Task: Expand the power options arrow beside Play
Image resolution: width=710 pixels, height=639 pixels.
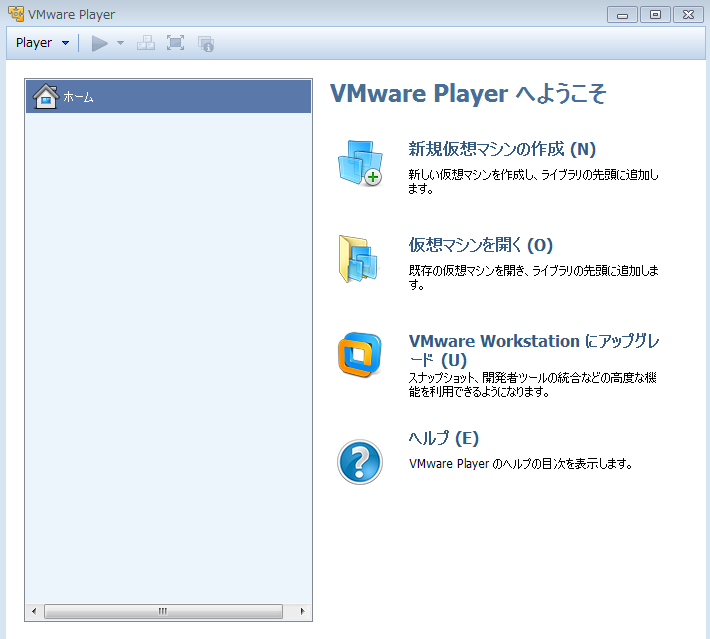Action: click(120, 43)
